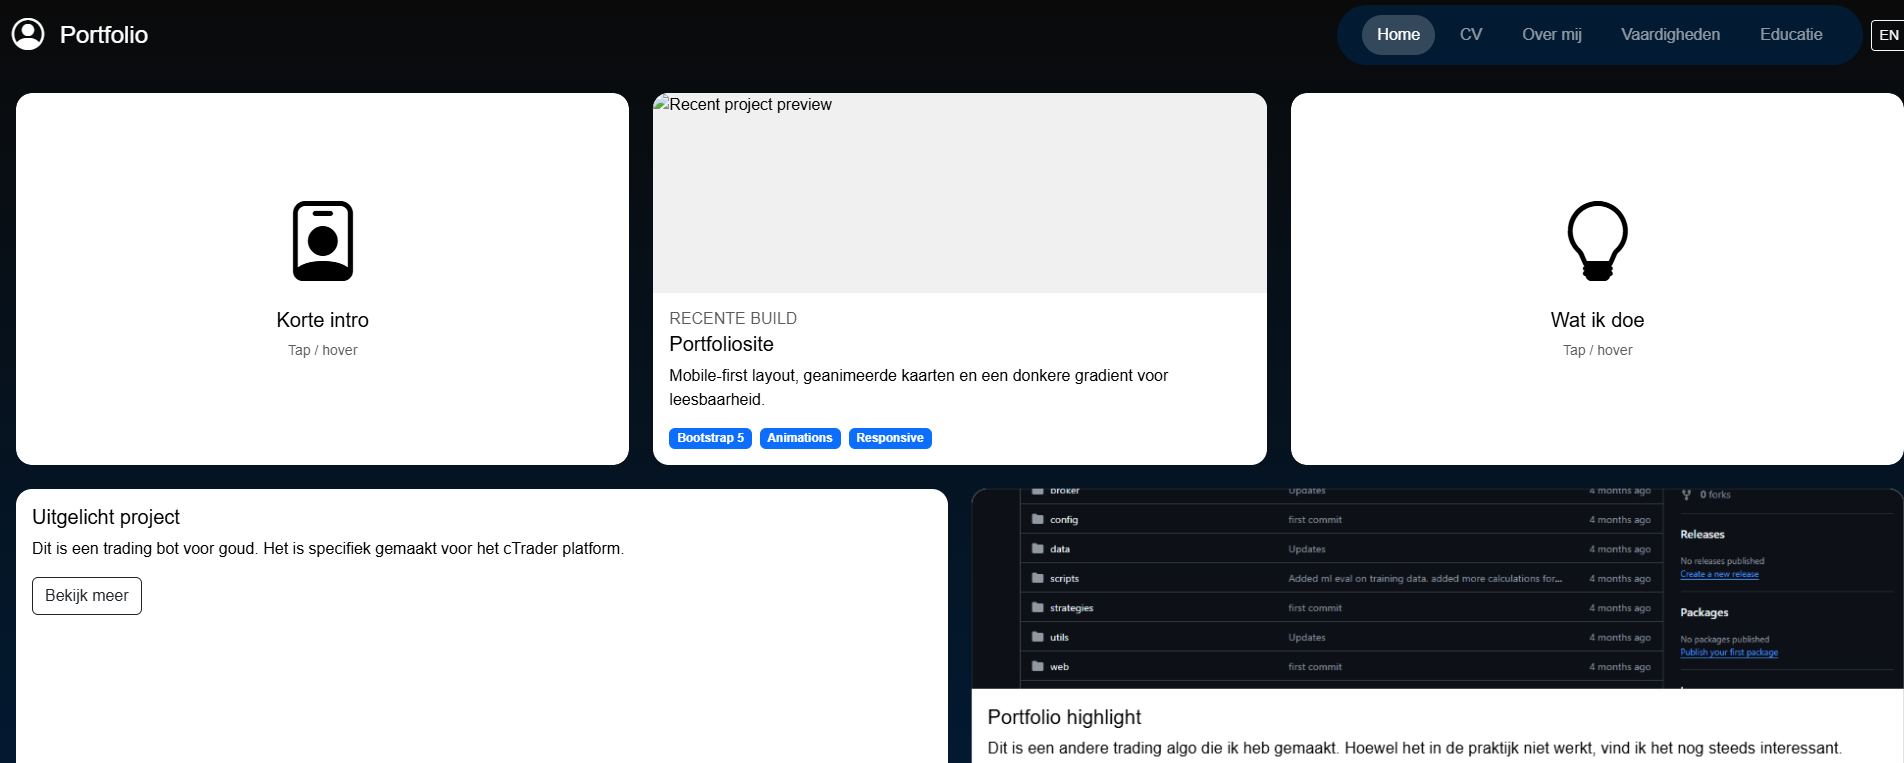Open the Over mij page
The height and width of the screenshot is (763, 1904).
[x=1551, y=35]
